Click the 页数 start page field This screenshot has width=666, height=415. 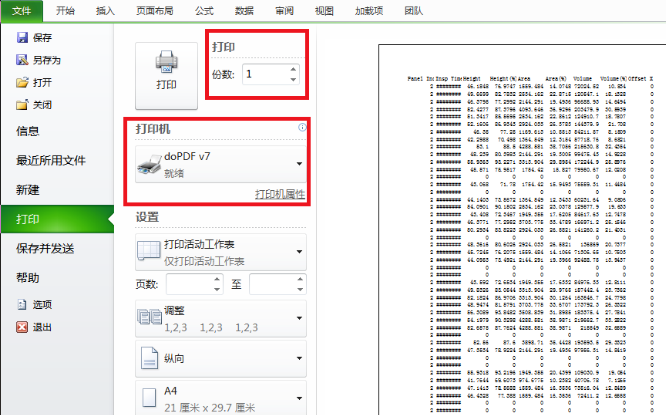coord(189,284)
